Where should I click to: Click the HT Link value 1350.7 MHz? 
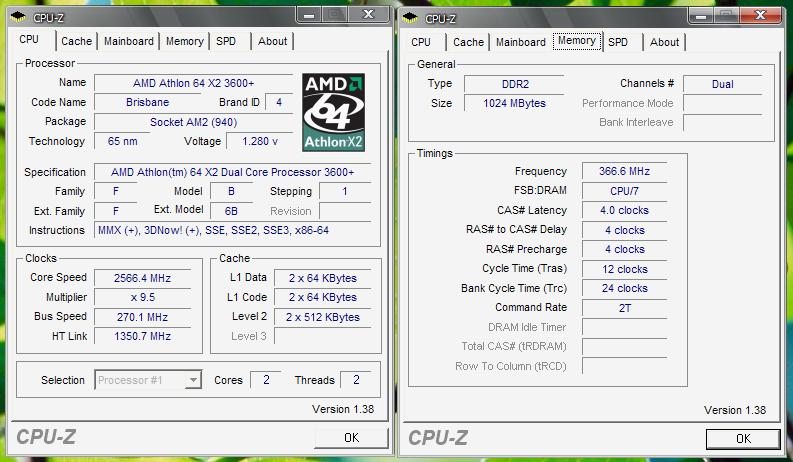click(x=143, y=336)
